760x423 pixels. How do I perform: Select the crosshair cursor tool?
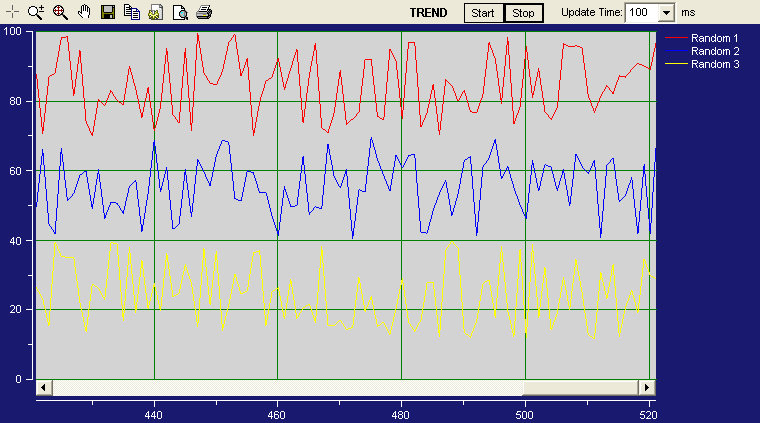point(13,13)
